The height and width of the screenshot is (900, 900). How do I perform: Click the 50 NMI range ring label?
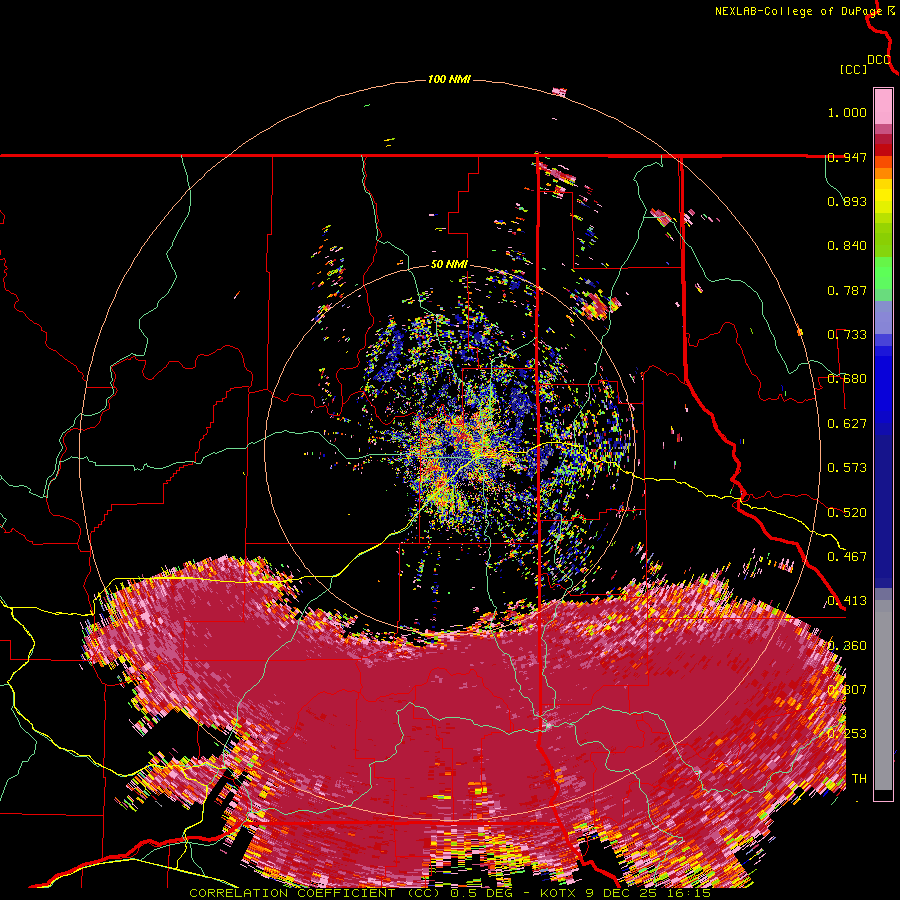449,265
